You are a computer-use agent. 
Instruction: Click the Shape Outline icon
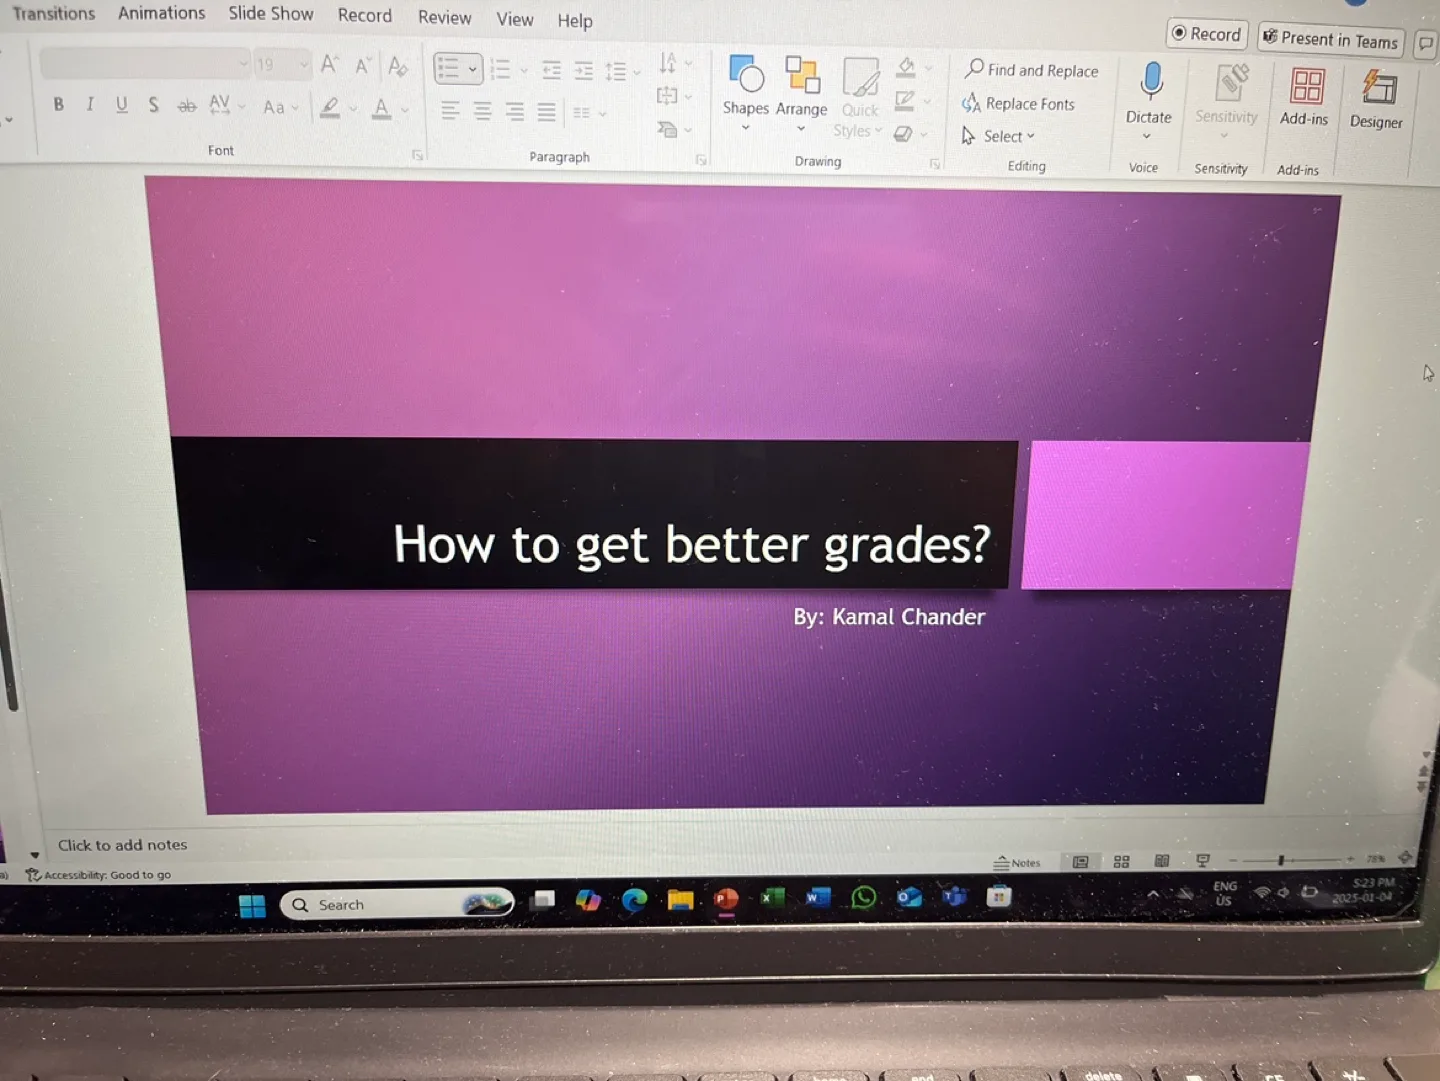[905, 101]
